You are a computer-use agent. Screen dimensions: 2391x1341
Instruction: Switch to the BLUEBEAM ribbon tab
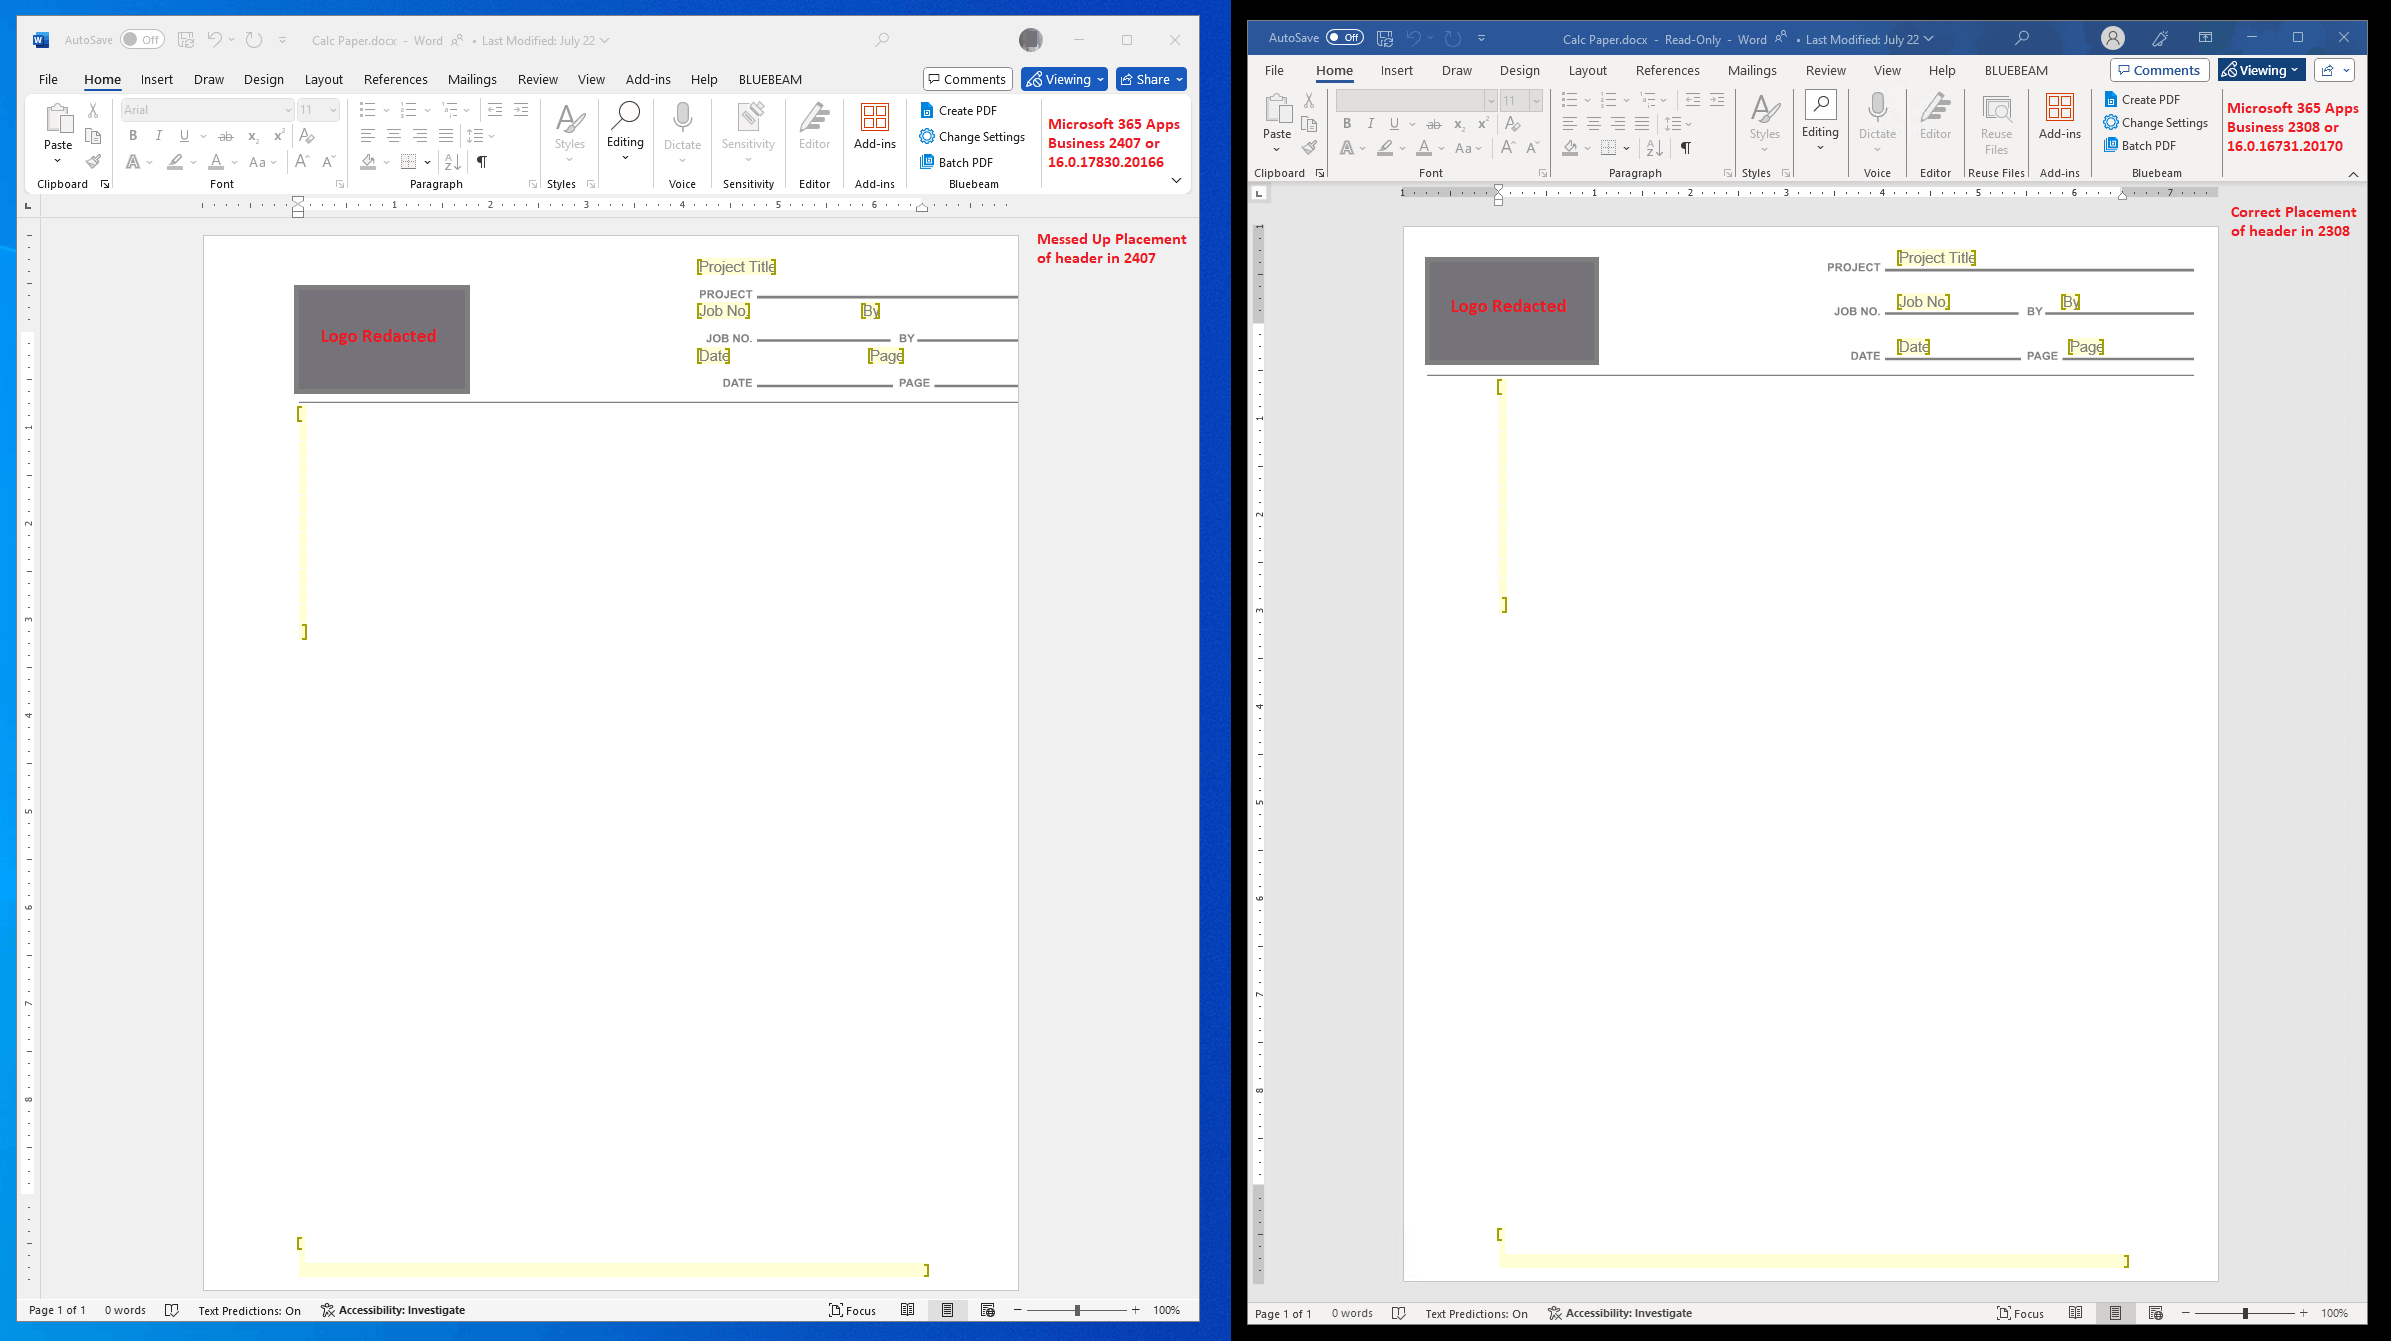tap(769, 79)
